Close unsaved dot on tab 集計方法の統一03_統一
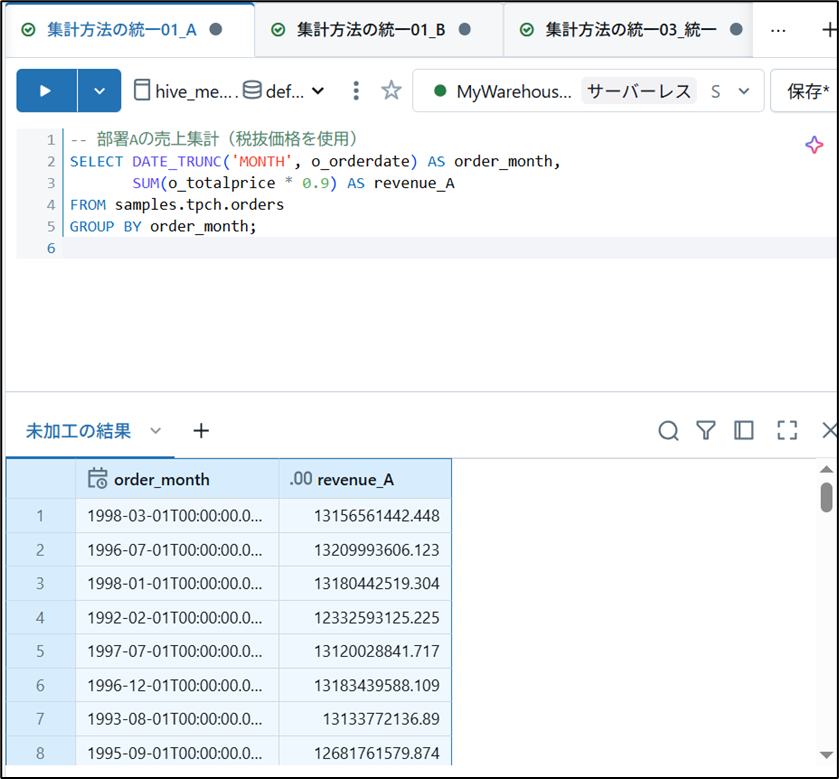 tap(736, 29)
